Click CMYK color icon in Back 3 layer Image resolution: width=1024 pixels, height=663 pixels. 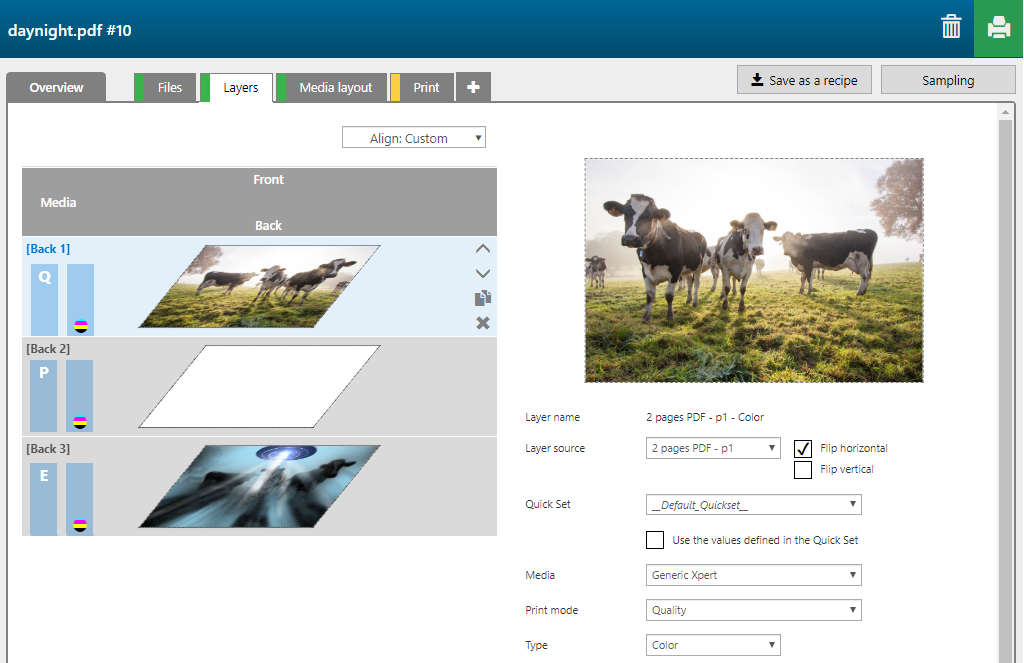[x=80, y=524]
